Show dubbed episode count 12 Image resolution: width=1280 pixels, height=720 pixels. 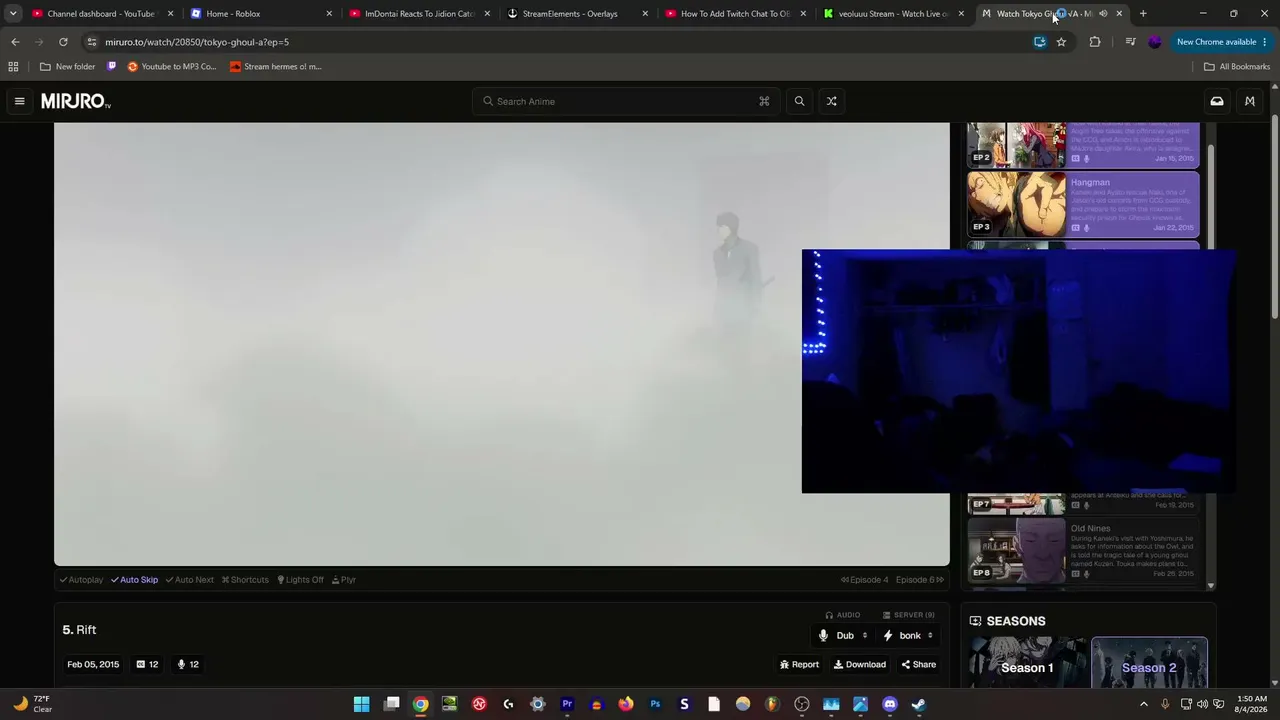(188, 664)
